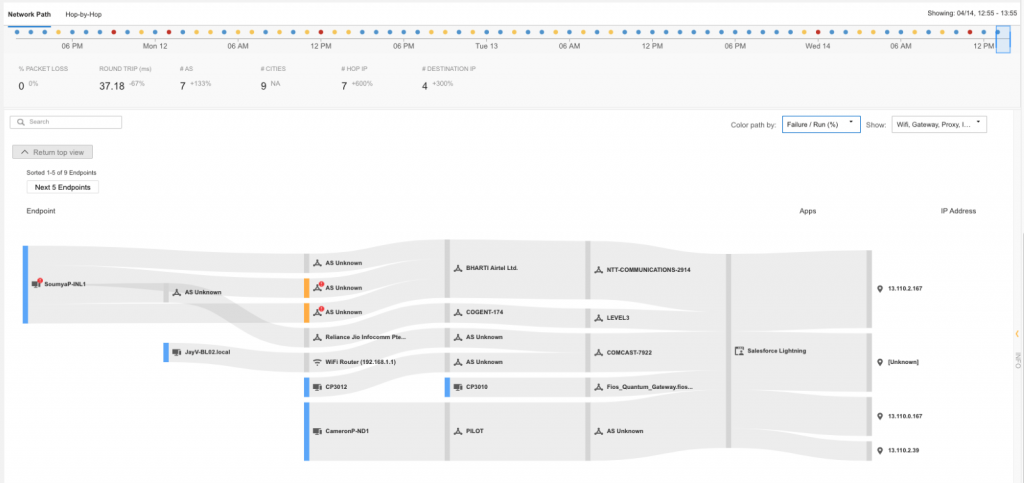Click the Salesforce Lightning app icon

(x=739, y=351)
